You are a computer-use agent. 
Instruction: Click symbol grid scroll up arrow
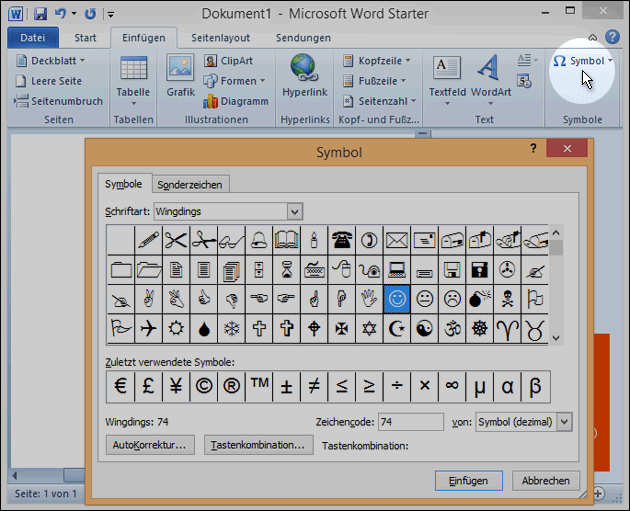(x=556, y=233)
